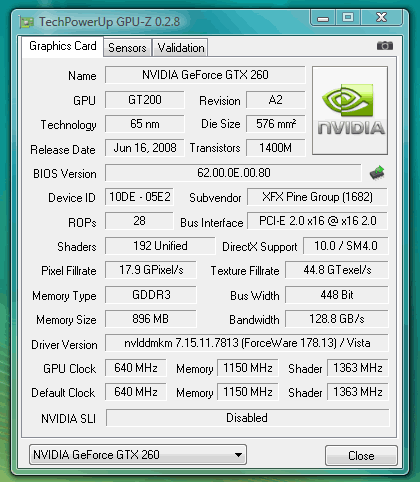The image size is (420, 482).
Task: Click the NVIDIA SLI field showing Disabled
Action: coord(247,418)
